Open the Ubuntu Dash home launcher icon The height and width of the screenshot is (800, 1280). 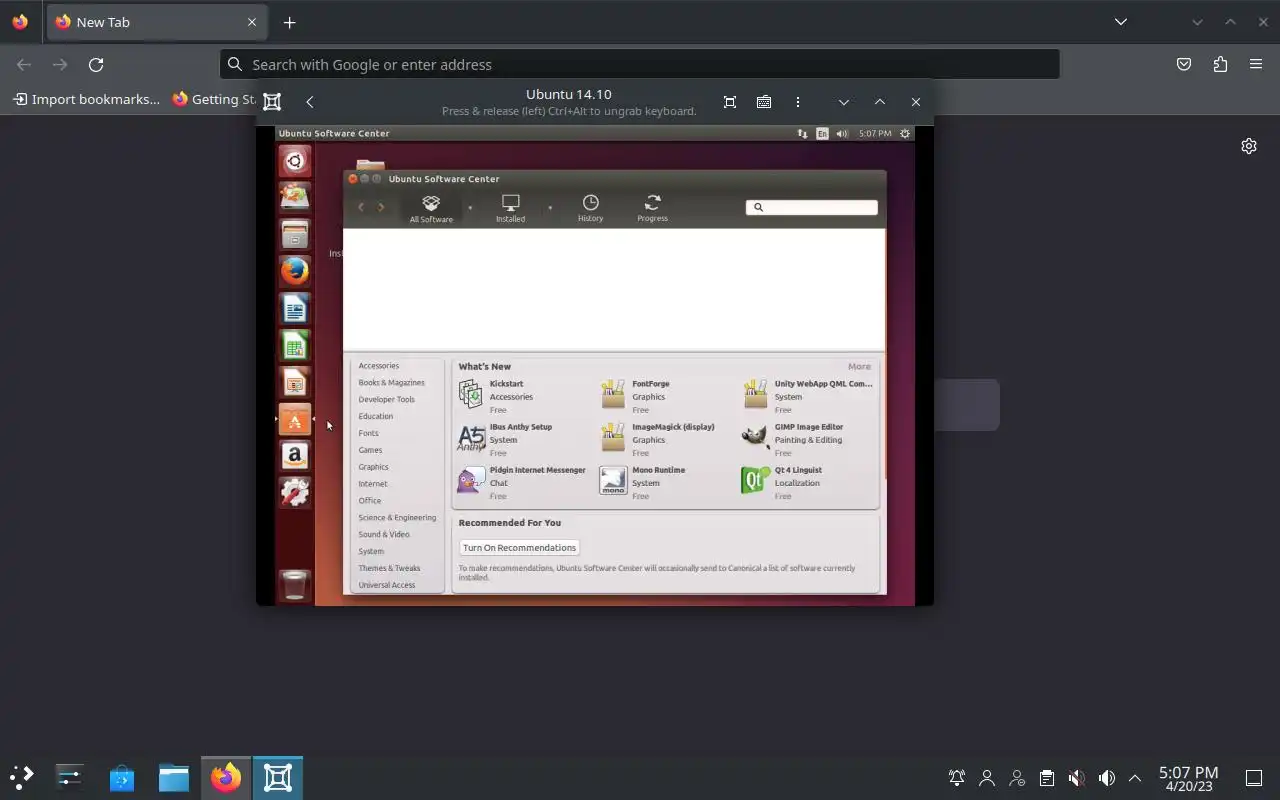pos(295,161)
